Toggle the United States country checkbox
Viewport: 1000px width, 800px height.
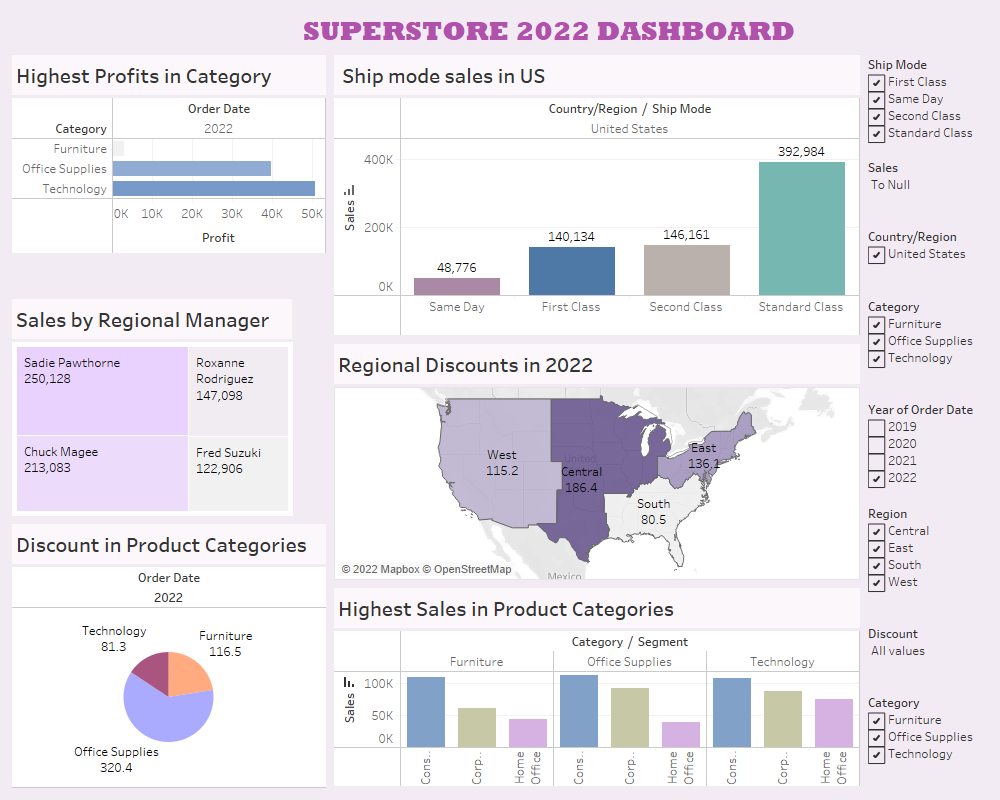point(876,255)
